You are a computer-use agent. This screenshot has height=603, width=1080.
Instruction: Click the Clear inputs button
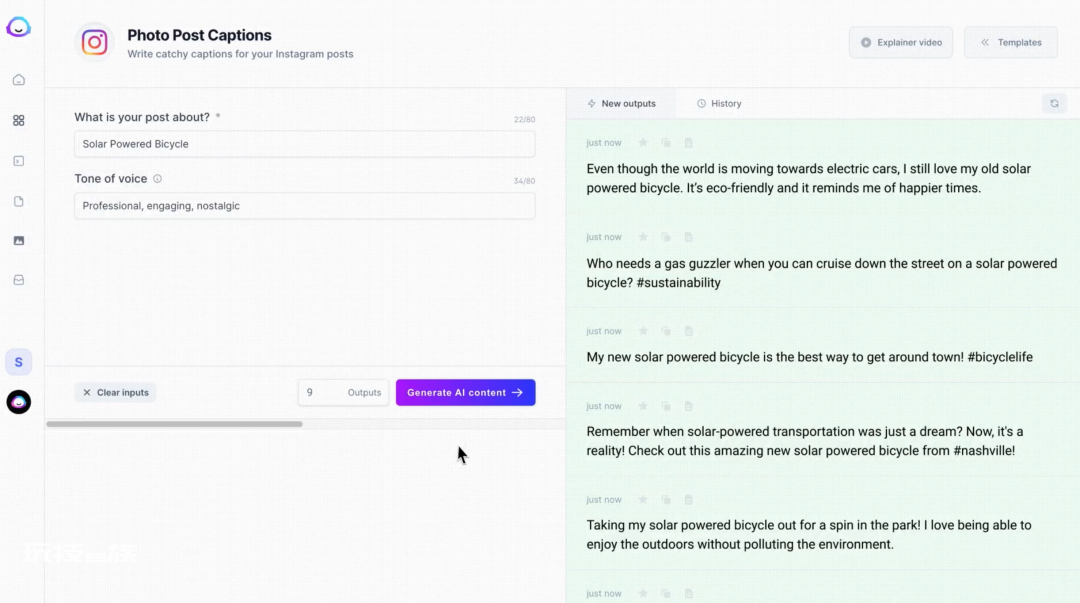pos(115,392)
